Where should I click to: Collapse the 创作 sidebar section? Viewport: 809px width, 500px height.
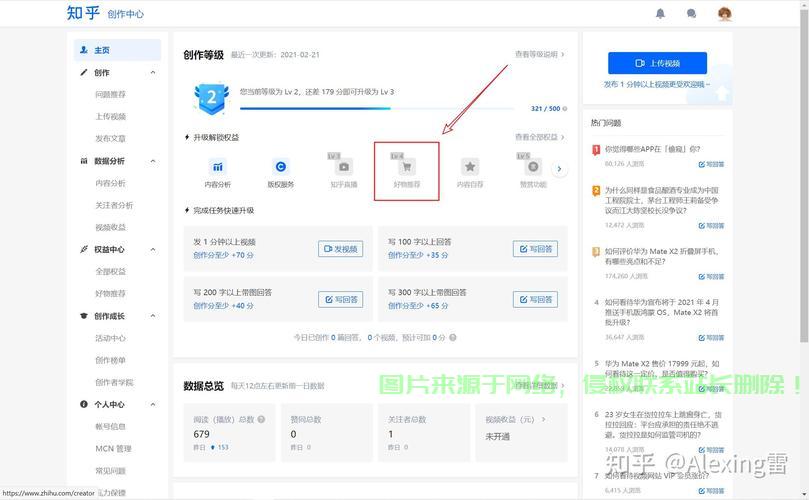click(153, 72)
